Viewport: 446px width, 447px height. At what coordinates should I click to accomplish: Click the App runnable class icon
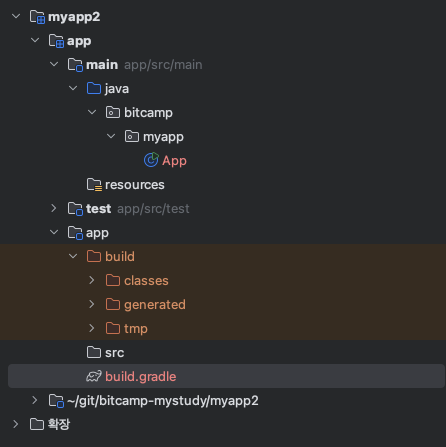(151, 160)
